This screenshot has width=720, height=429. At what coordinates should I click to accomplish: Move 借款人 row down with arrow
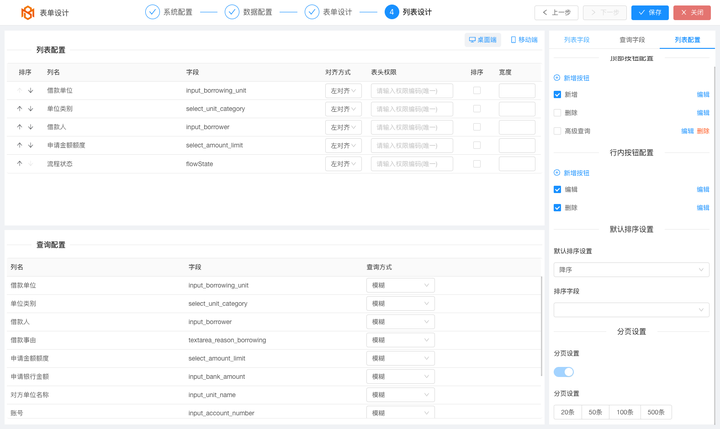[31, 127]
